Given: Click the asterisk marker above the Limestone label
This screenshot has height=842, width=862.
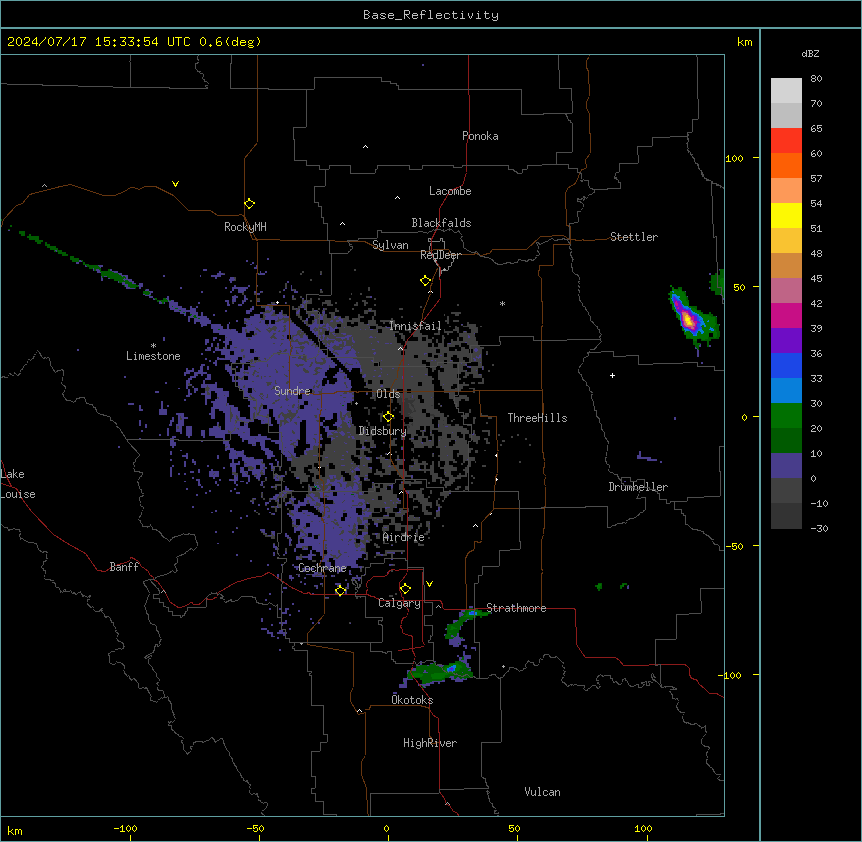Looking at the screenshot, I should tap(153, 345).
